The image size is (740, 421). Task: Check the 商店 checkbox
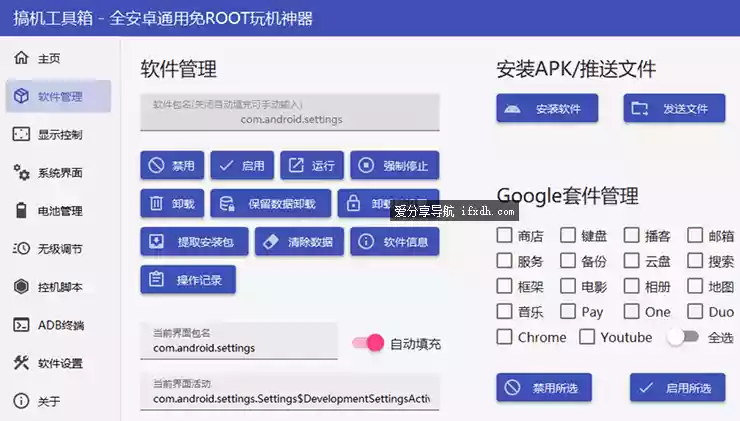coord(505,235)
